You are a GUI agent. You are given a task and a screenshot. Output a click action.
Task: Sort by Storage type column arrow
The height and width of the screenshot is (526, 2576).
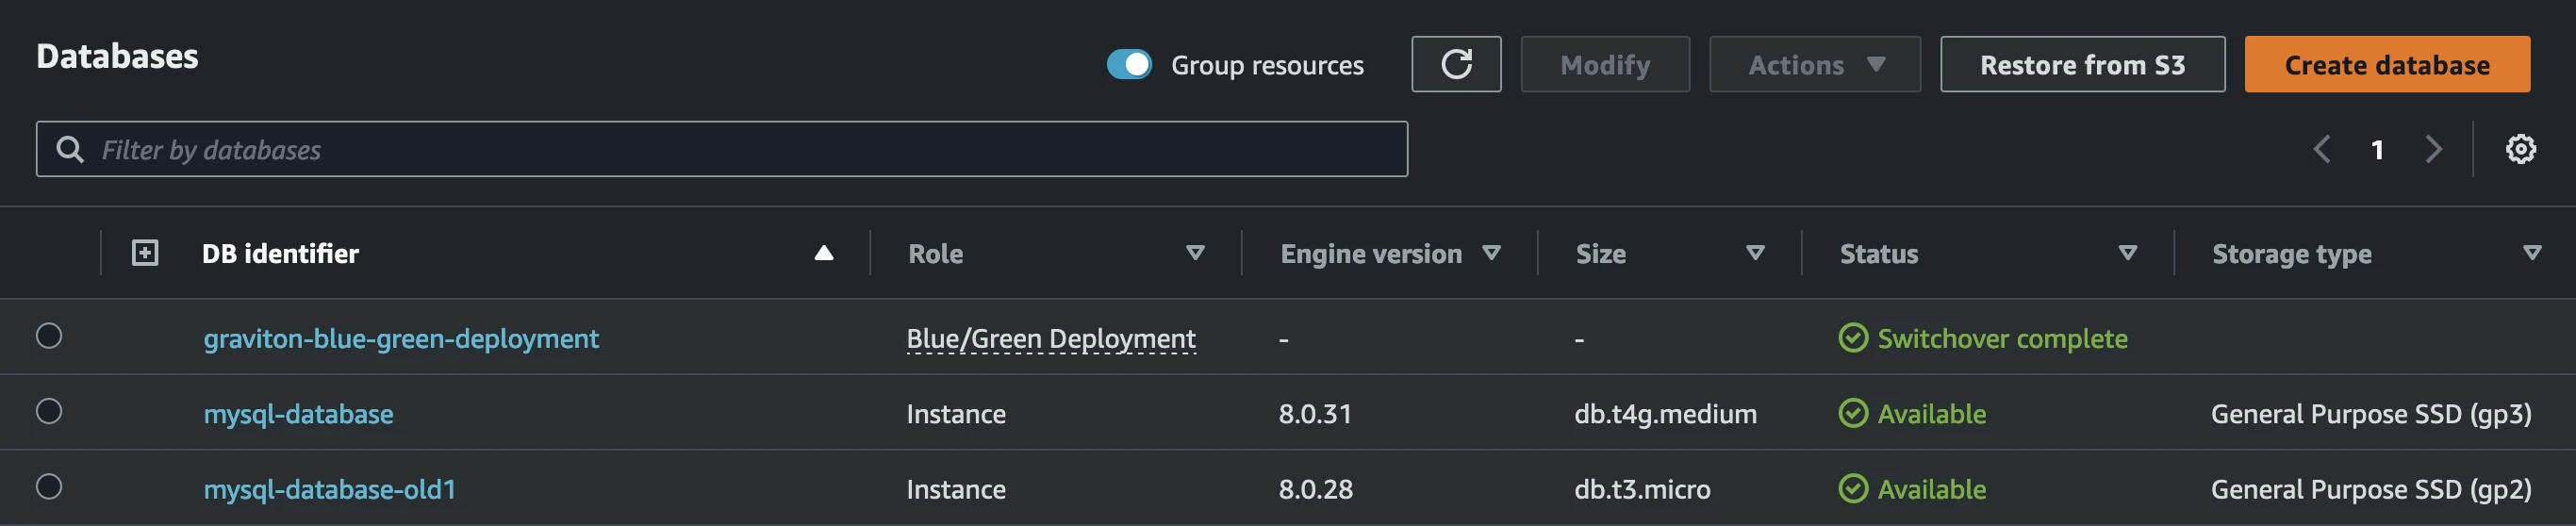pyautogui.click(x=2532, y=253)
